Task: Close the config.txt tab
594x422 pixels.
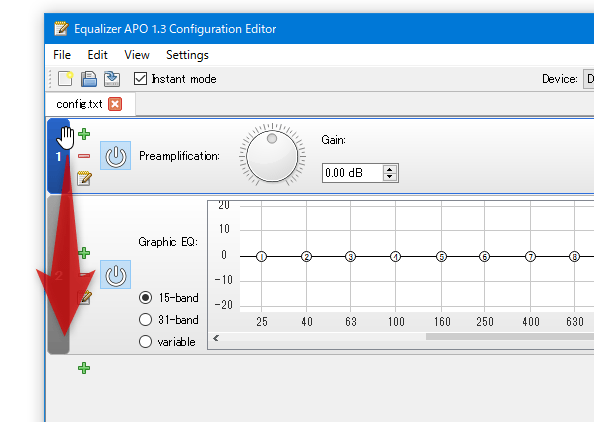Action: (115, 104)
